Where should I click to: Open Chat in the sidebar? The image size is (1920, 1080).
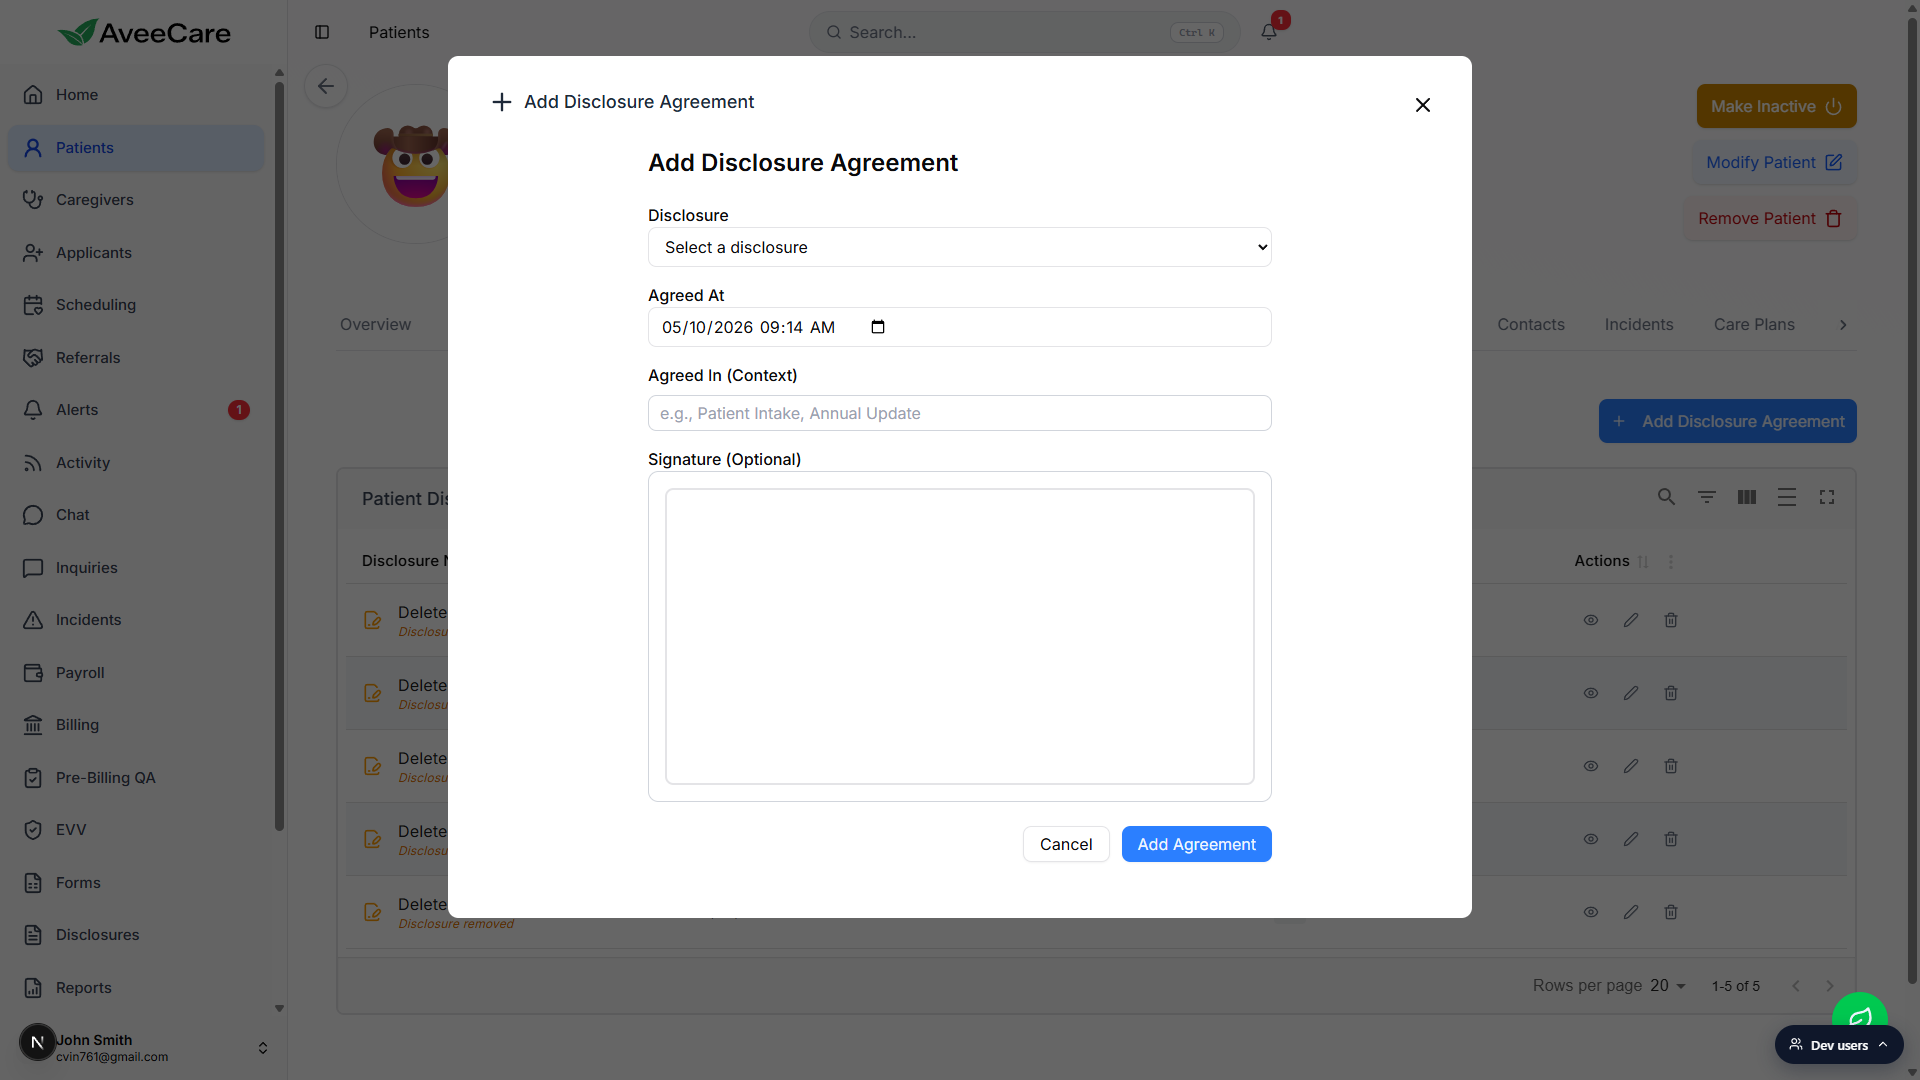click(x=136, y=515)
